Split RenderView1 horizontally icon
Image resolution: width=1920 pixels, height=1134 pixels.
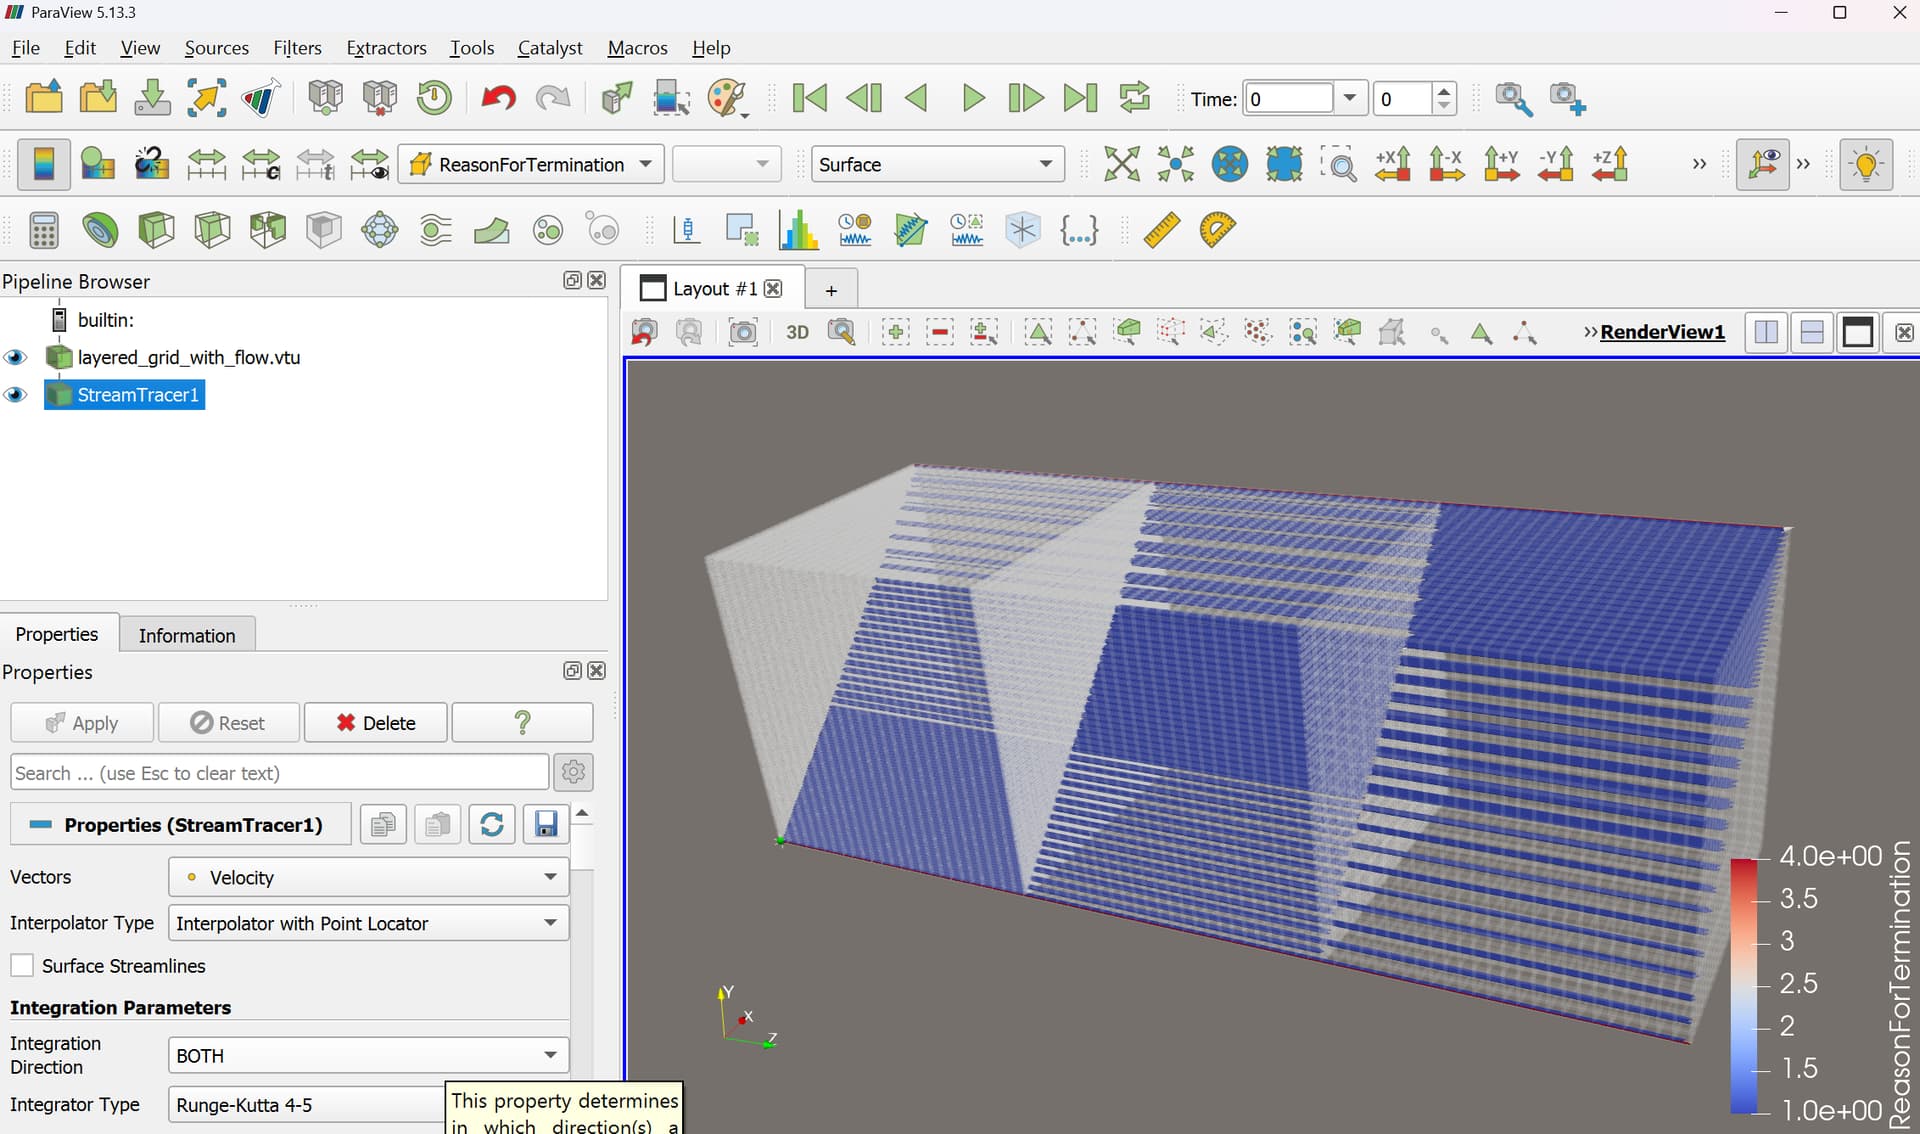(x=1766, y=332)
